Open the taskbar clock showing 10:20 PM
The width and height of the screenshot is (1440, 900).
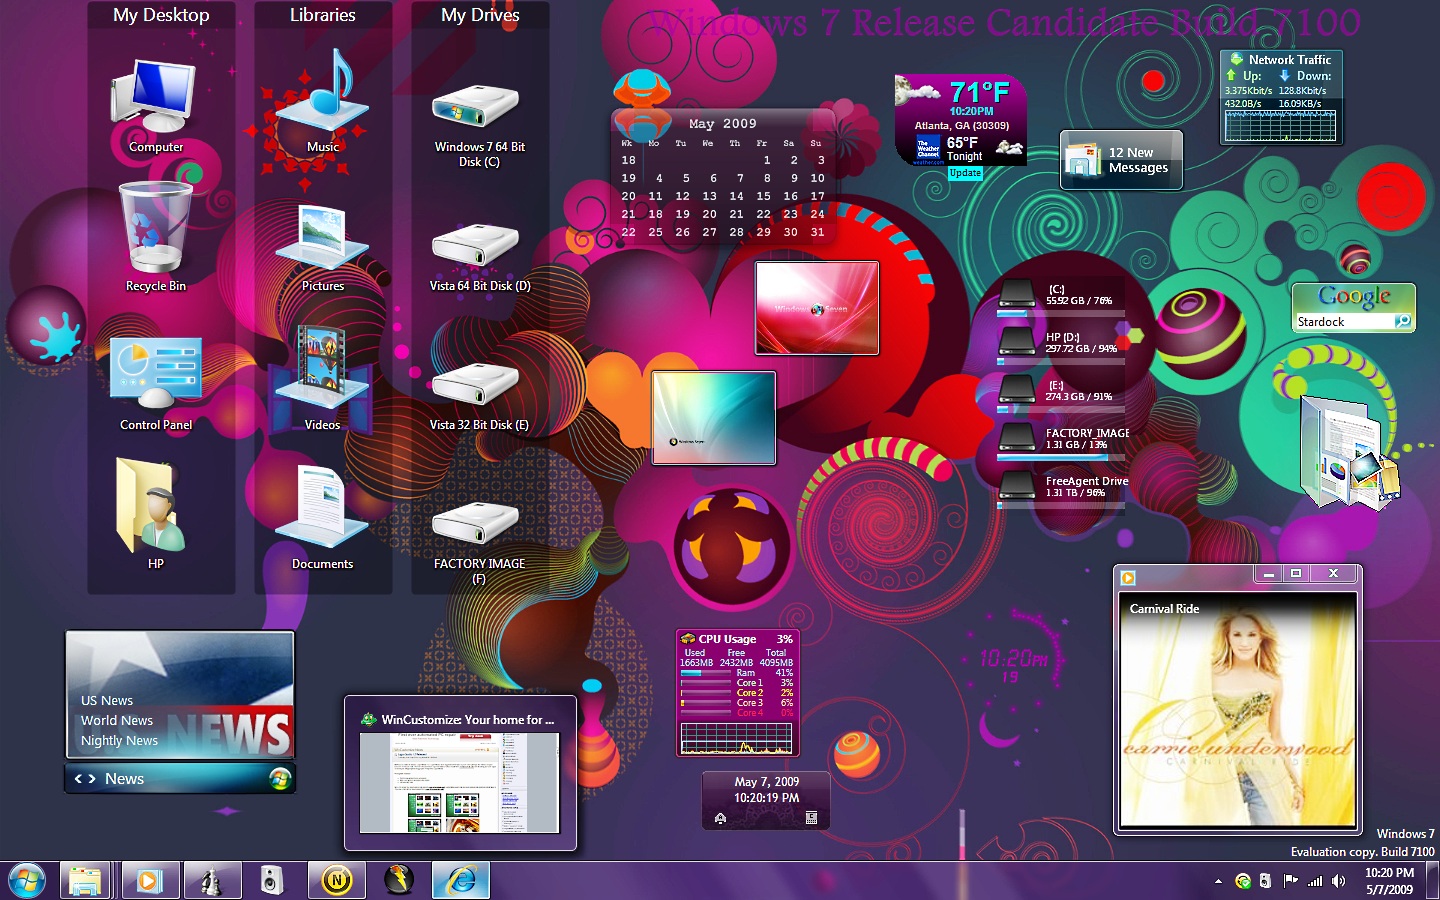[1389, 881]
